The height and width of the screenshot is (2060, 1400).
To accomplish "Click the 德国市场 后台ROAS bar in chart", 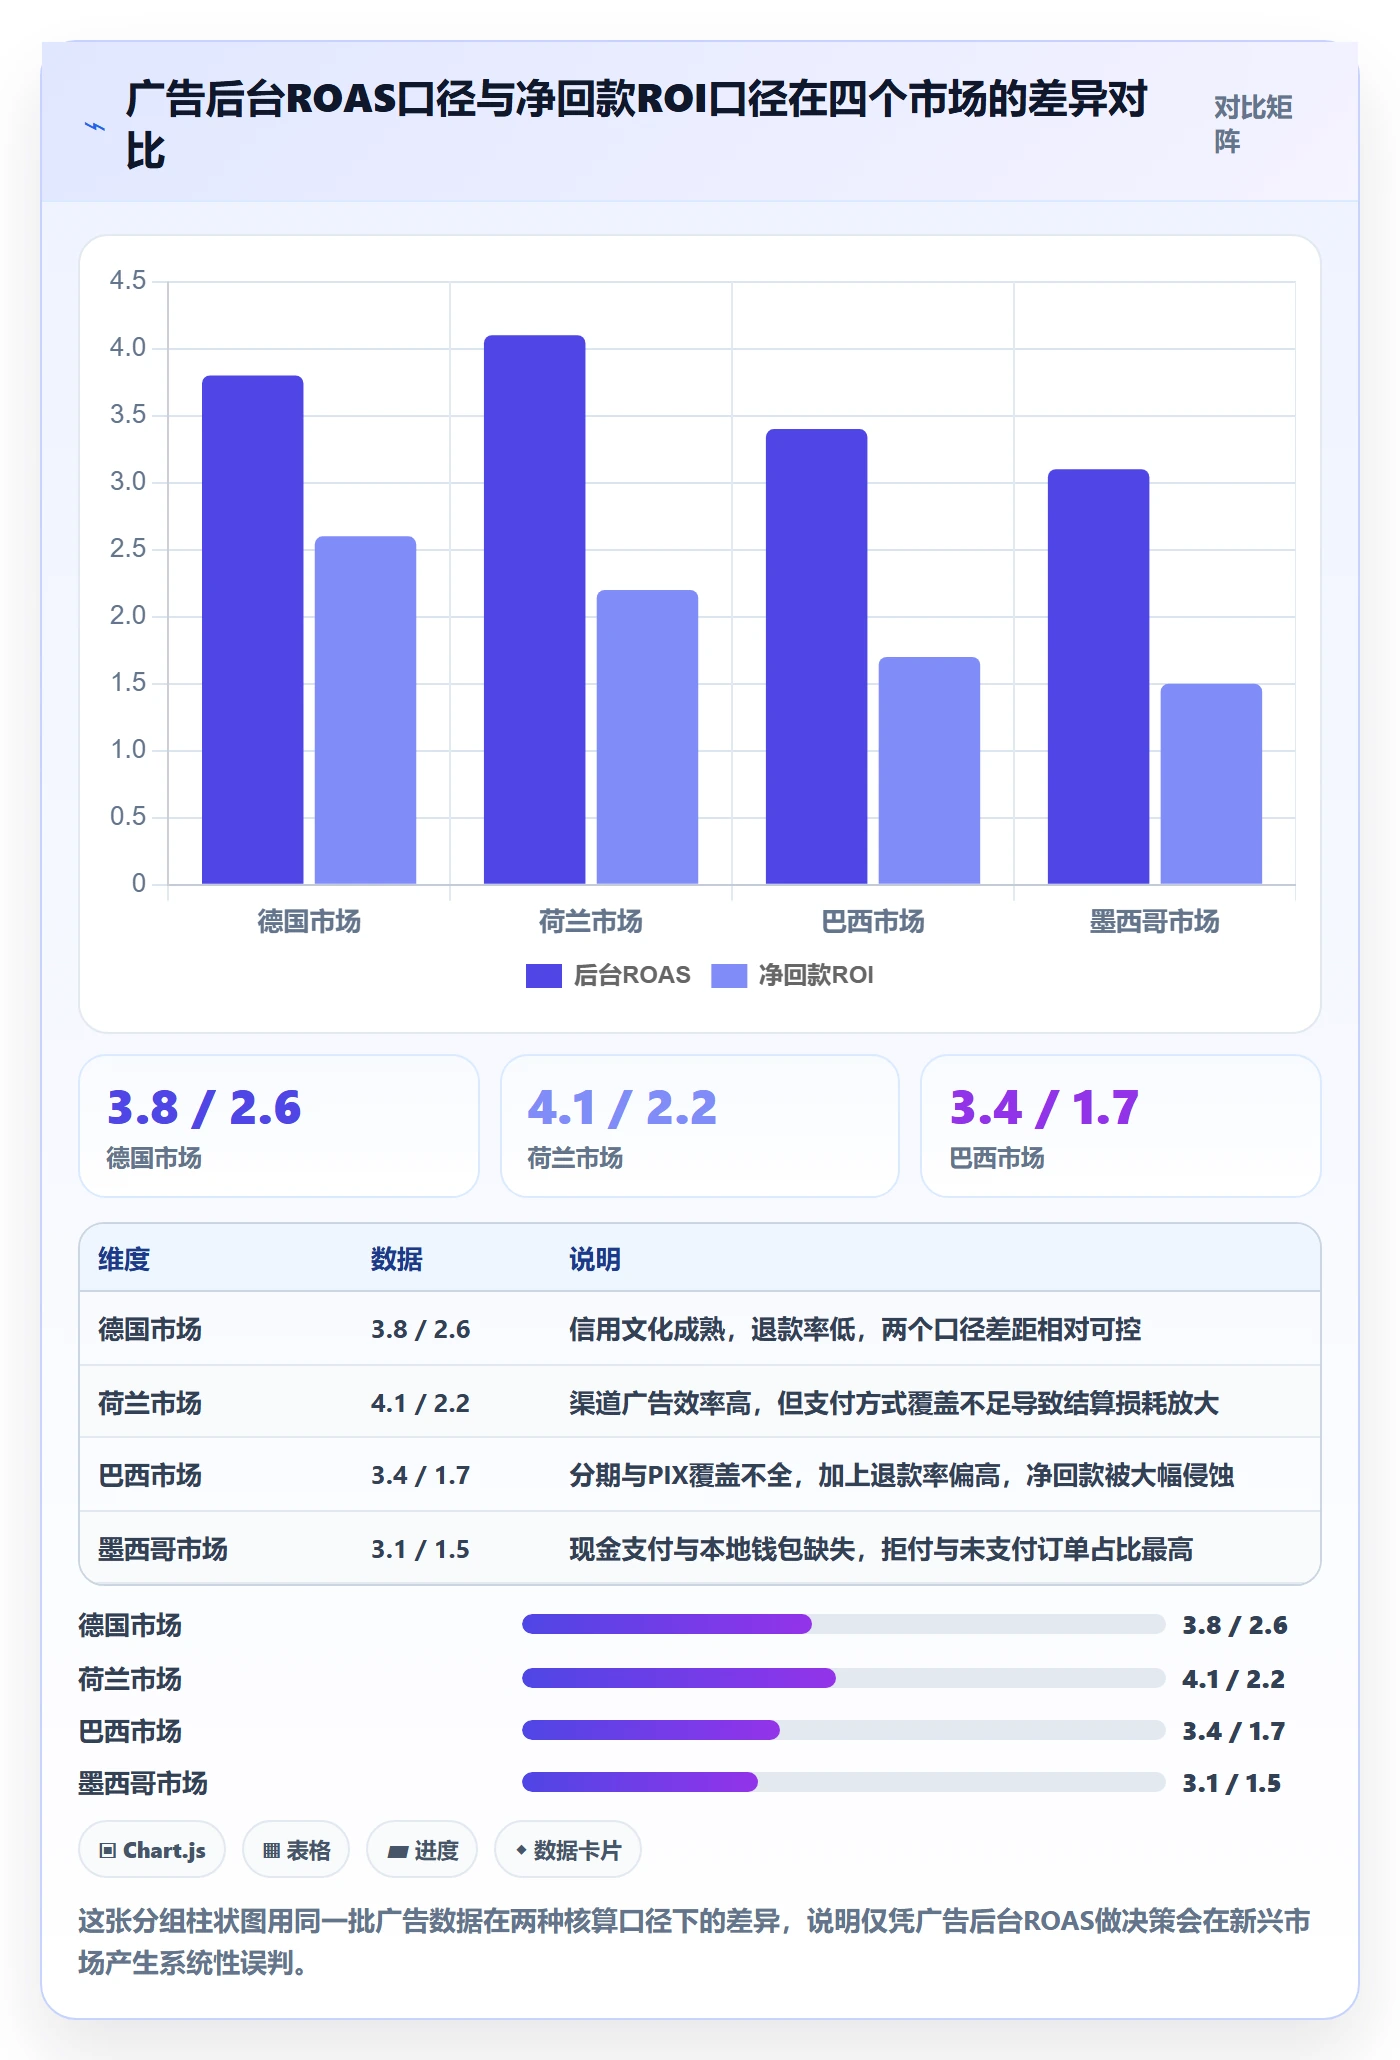I will click(x=253, y=630).
